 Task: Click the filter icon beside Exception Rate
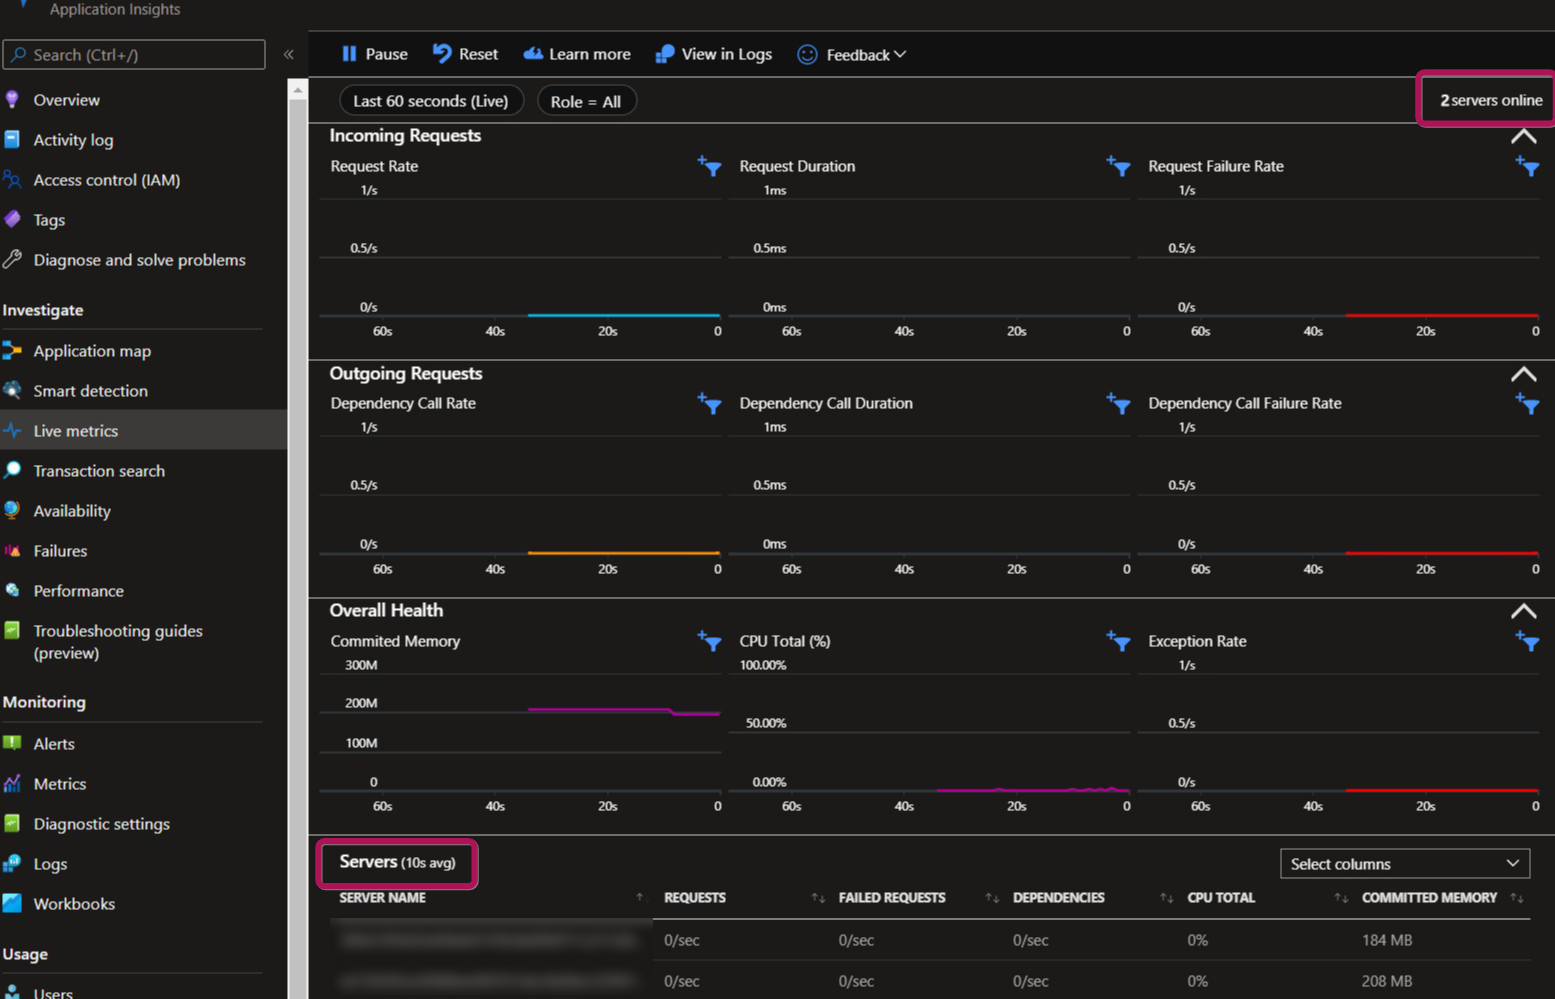[1526, 641]
